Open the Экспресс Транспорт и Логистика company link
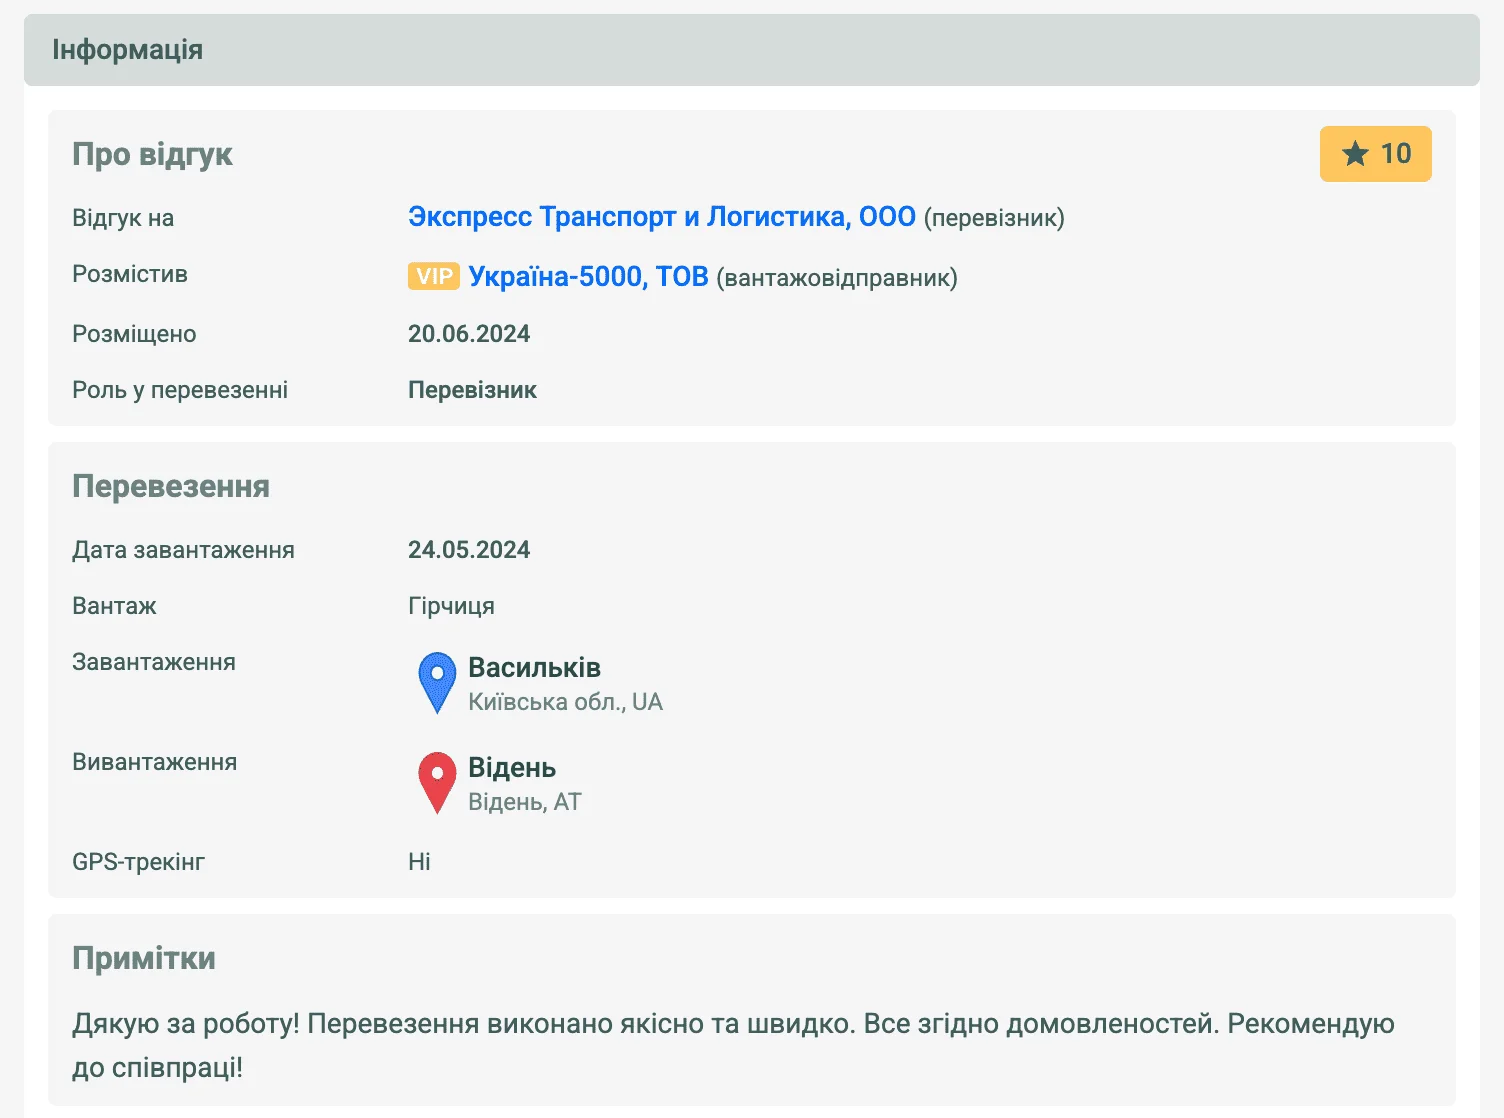This screenshot has height=1118, width=1504. 661,217
